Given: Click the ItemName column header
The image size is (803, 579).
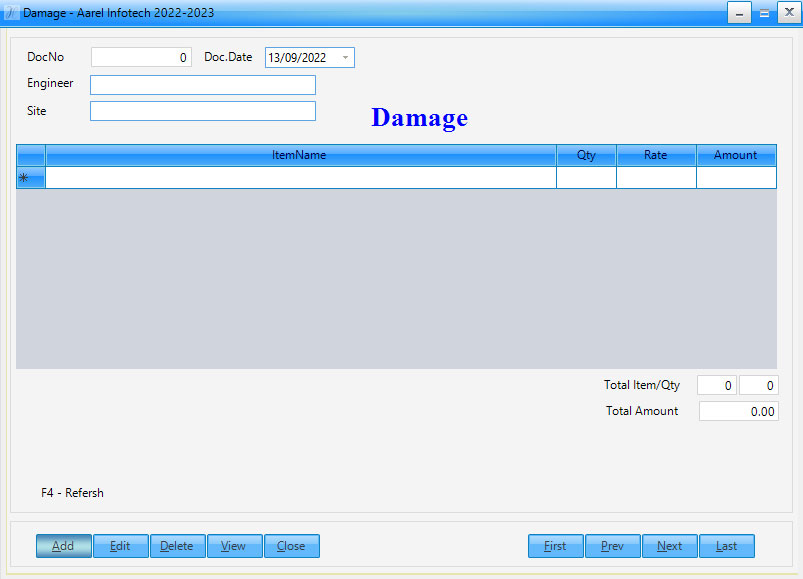Looking at the screenshot, I should click(x=300, y=155).
